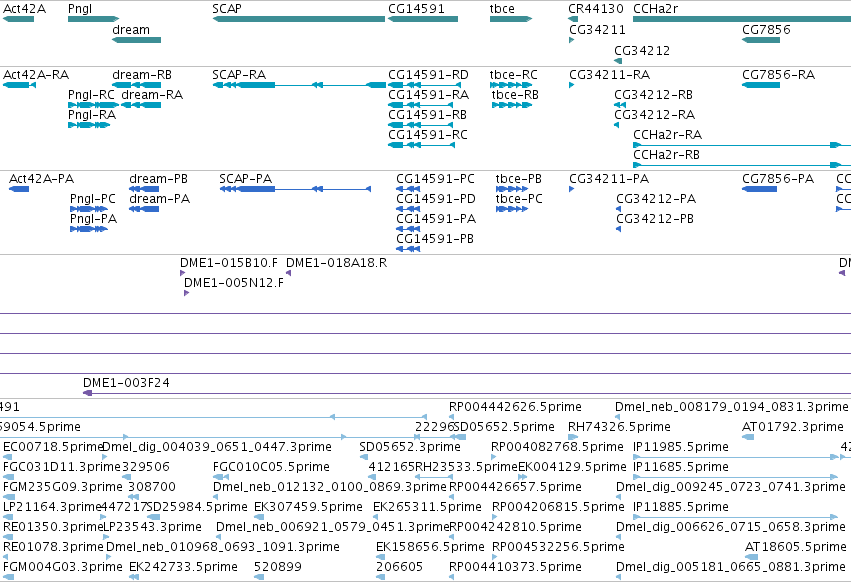The height and width of the screenshot is (582, 851).
Task: Click the tbce-RC transcript
Action: click(511, 85)
